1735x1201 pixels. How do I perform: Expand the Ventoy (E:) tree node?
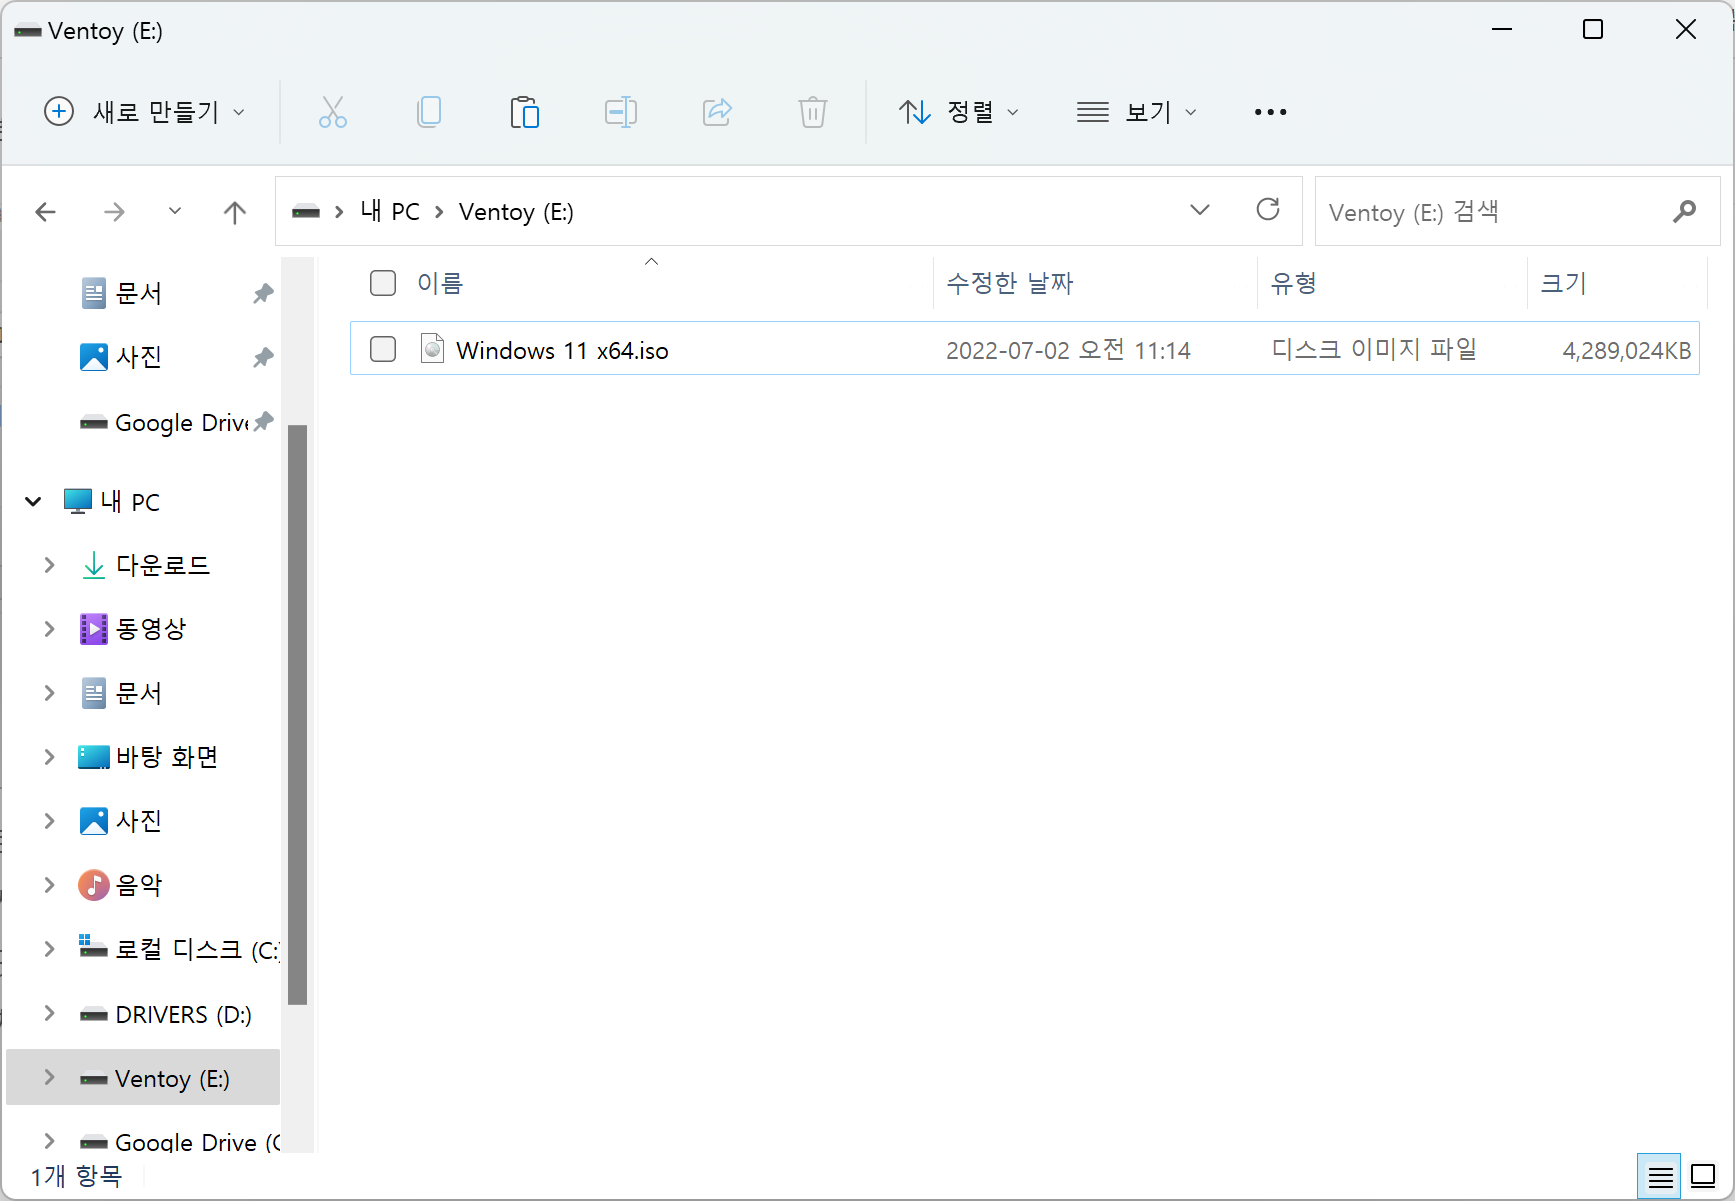click(x=49, y=1077)
